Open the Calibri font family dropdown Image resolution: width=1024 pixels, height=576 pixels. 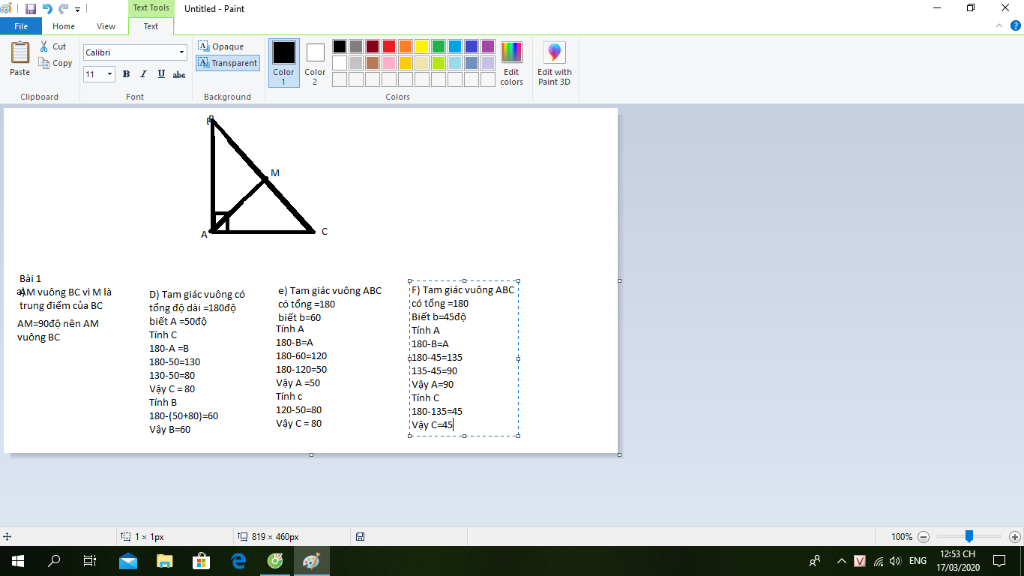(182, 52)
